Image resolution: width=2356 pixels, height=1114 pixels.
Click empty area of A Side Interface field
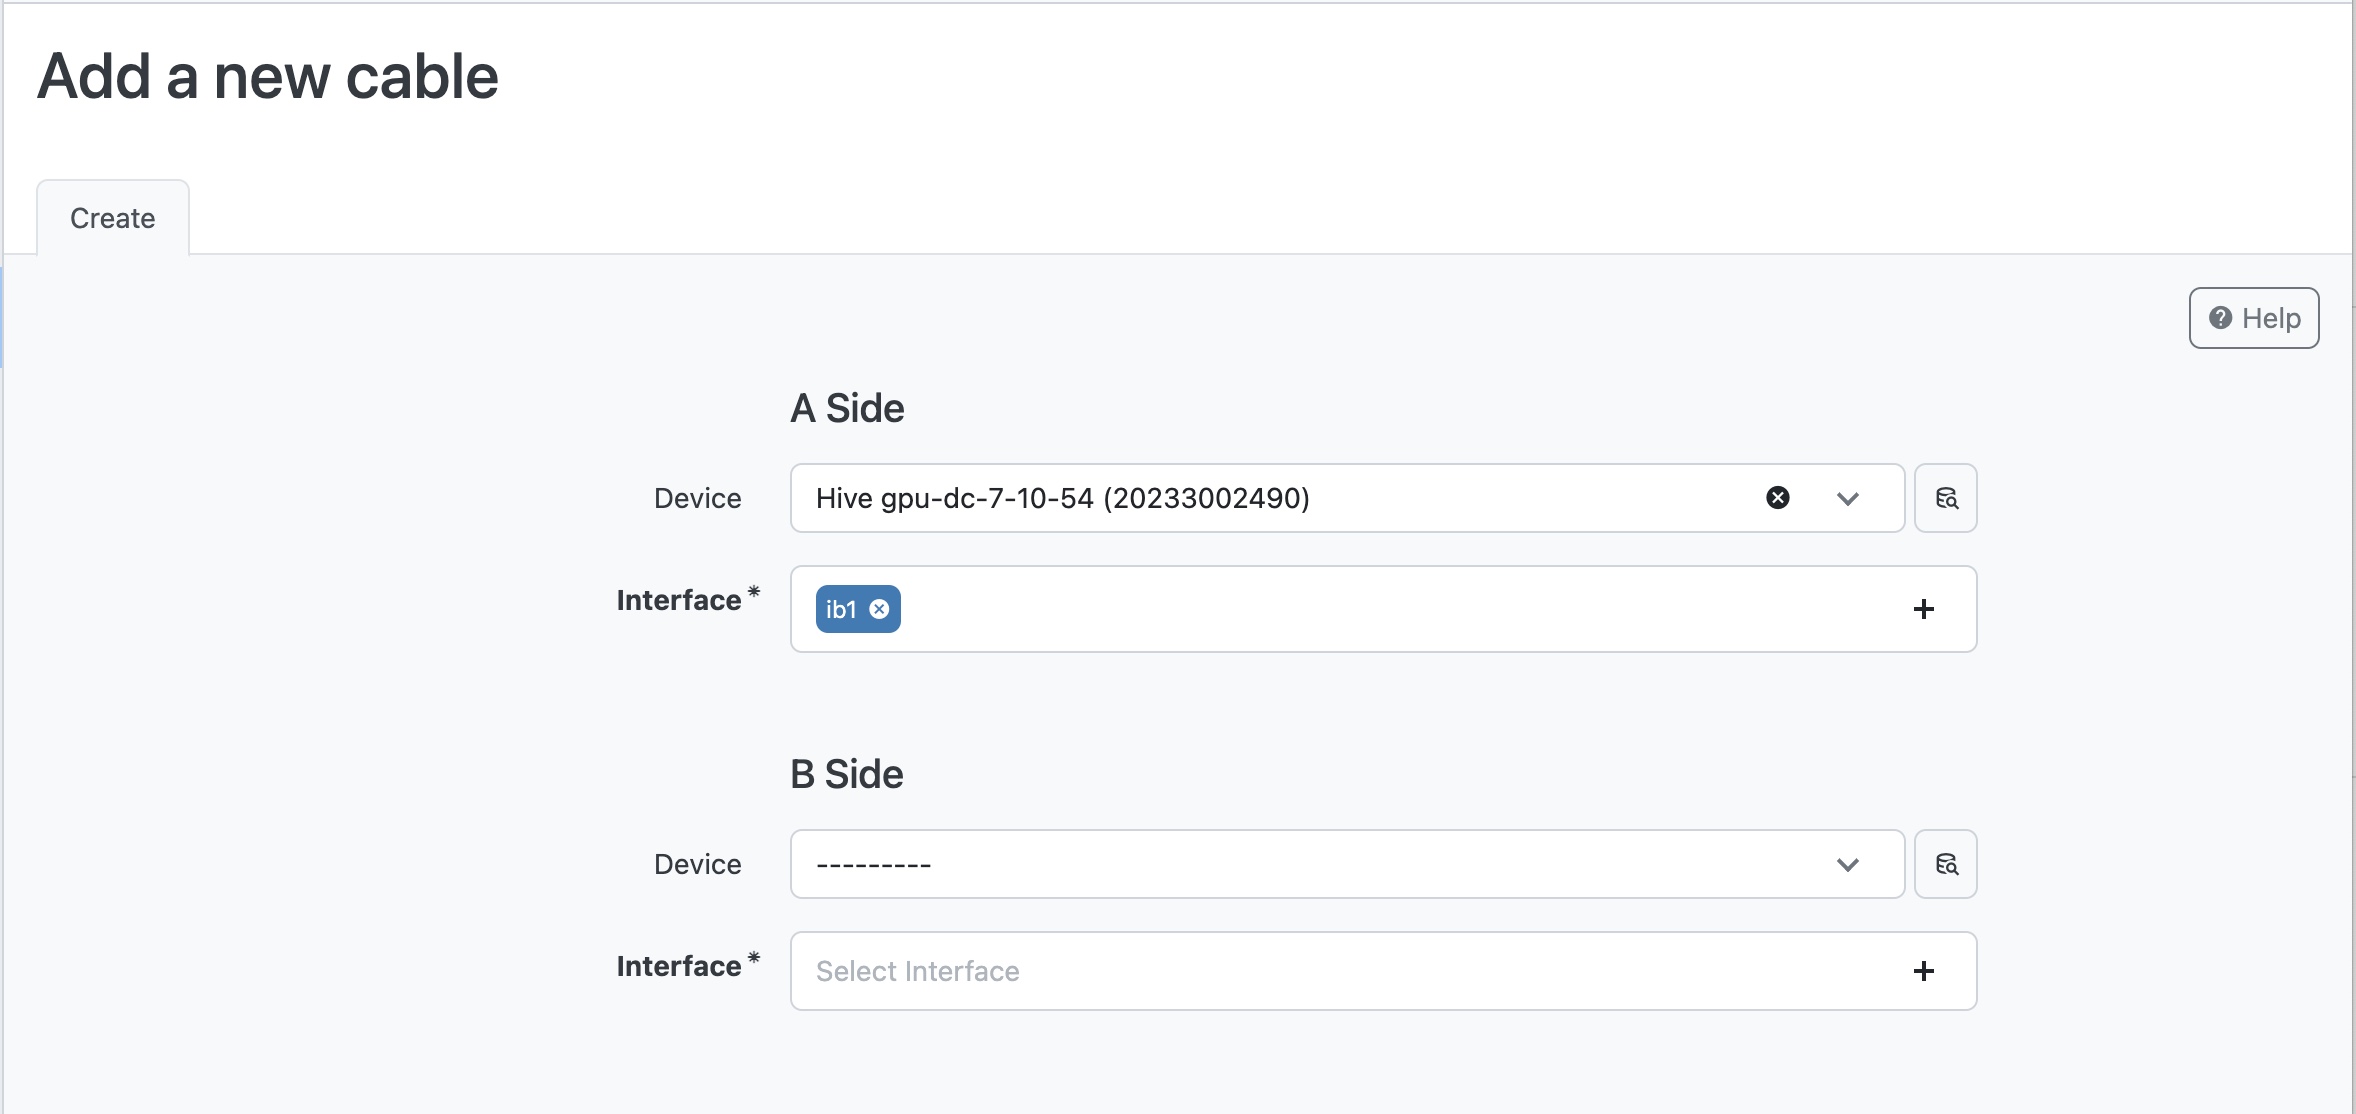click(1400, 609)
